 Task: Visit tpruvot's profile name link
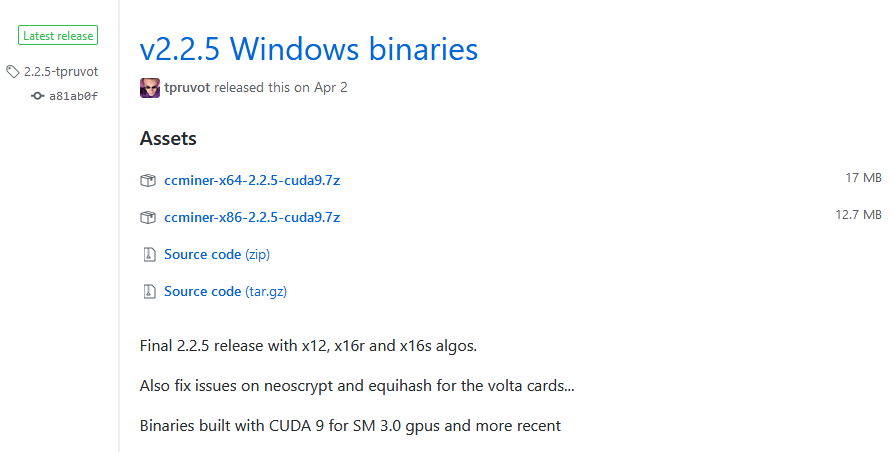(x=187, y=88)
